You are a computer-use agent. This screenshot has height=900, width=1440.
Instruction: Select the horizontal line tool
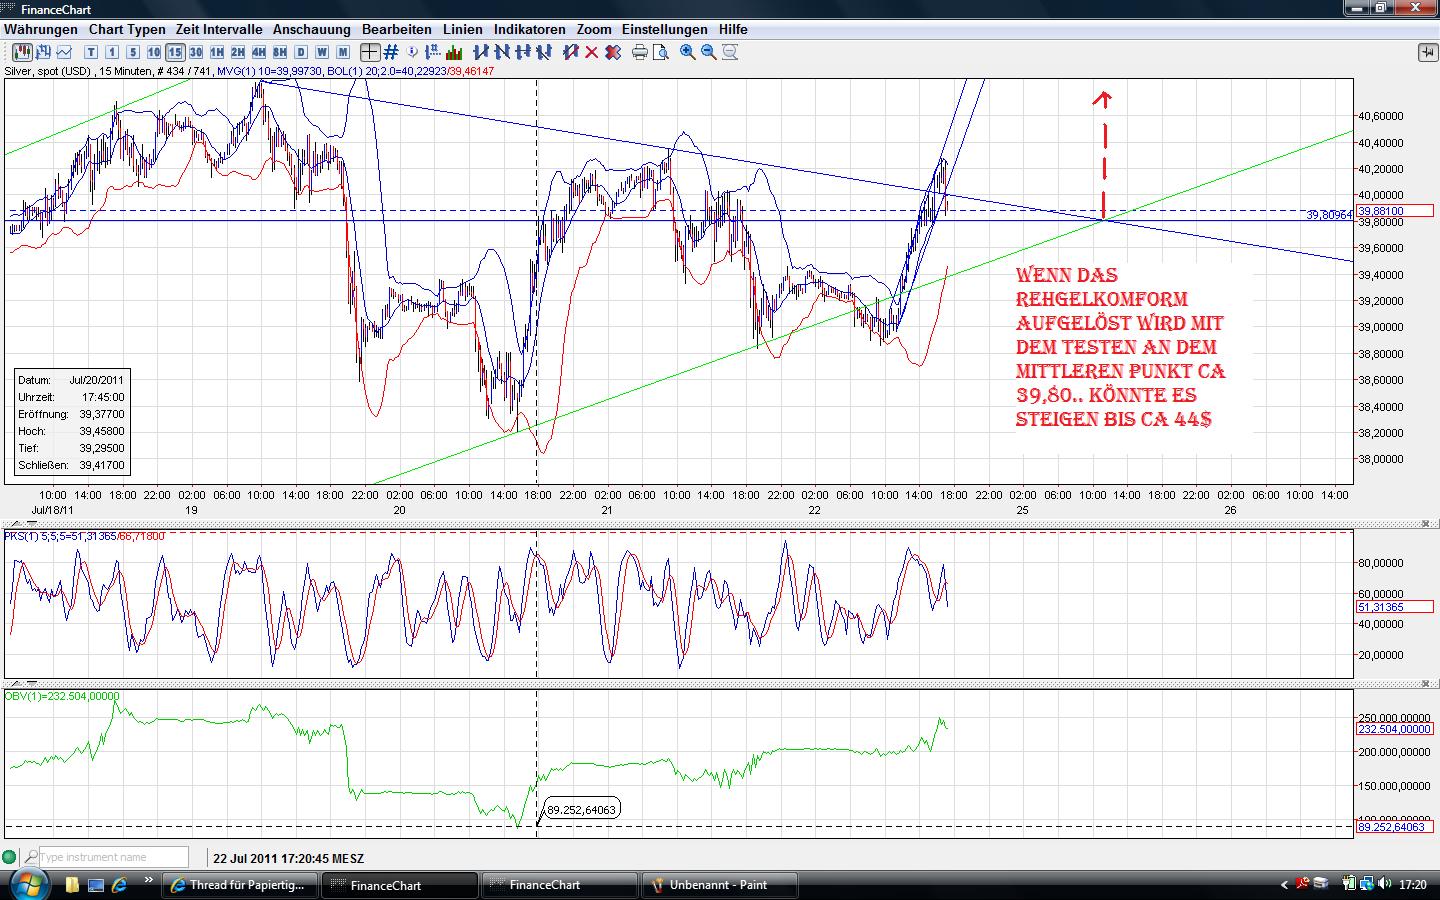(x=523, y=52)
